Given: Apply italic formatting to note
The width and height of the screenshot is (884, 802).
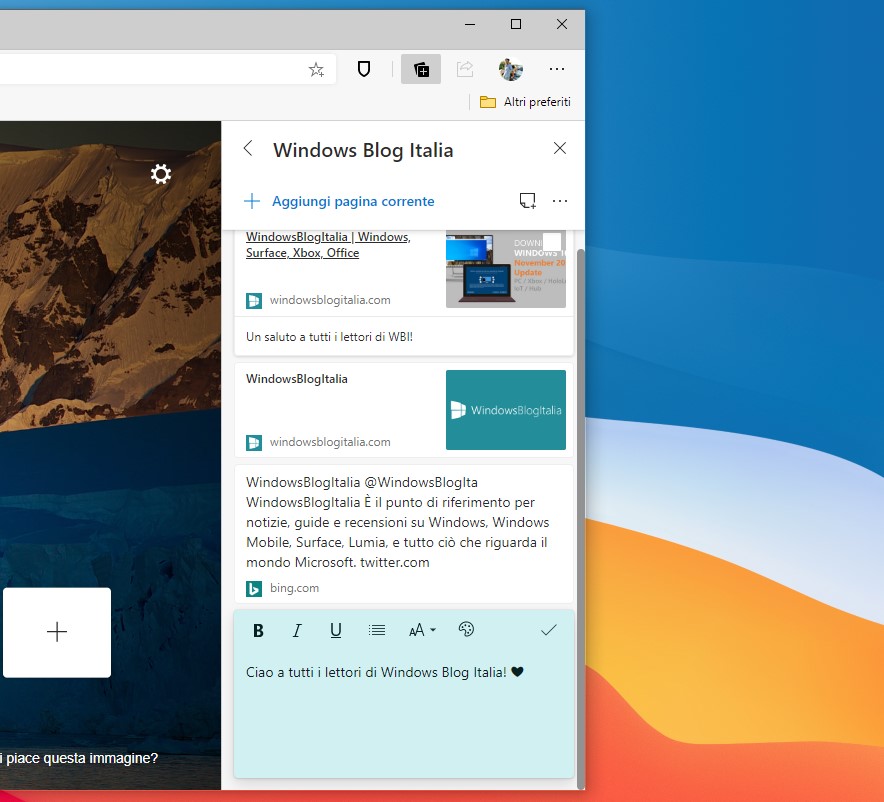Looking at the screenshot, I should (297, 630).
